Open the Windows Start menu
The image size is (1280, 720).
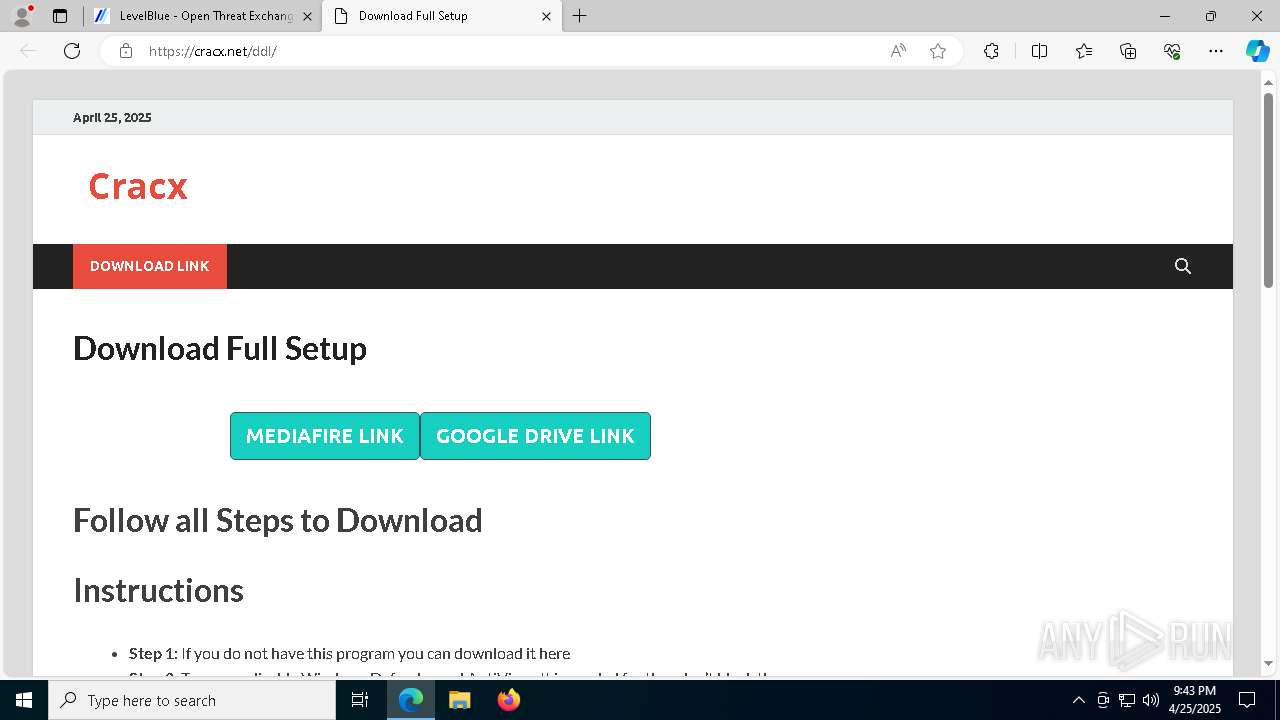click(24, 700)
